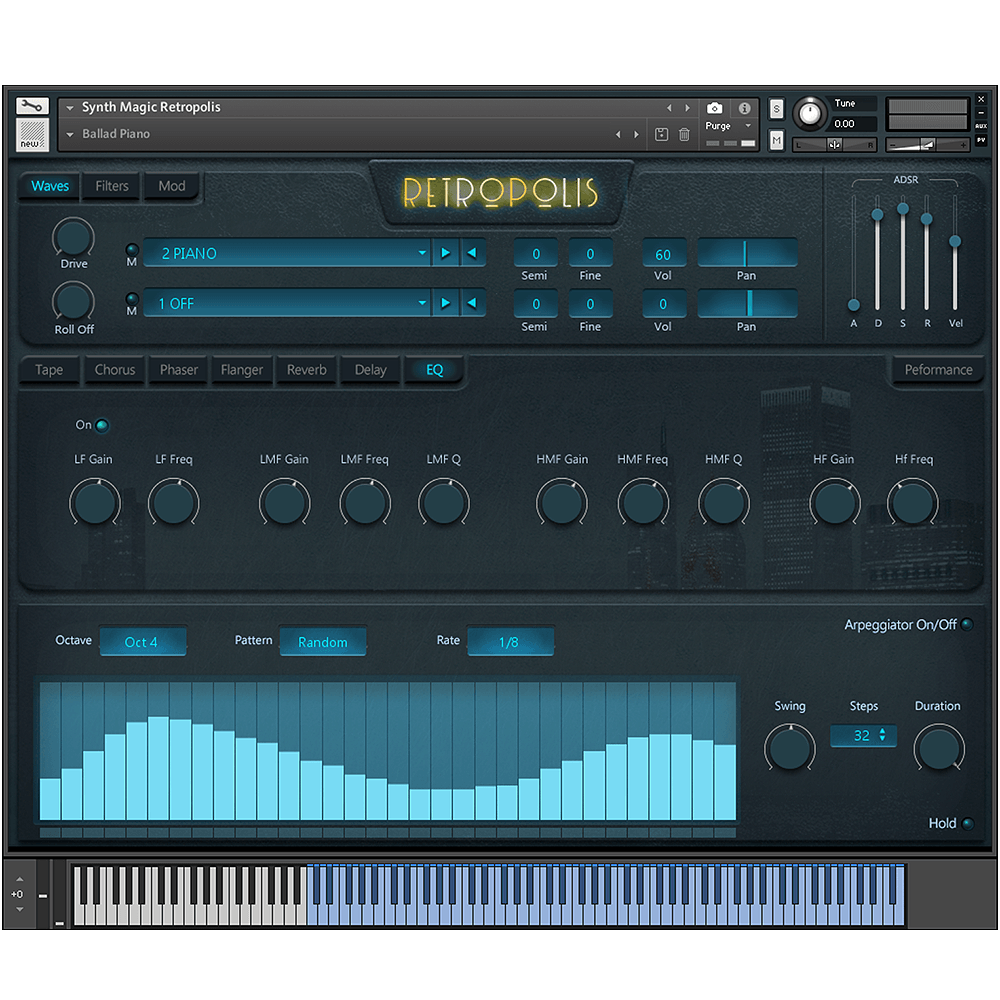Click the HMF Q knob
The width and height of the screenshot is (1000, 1000).
pyautogui.click(x=724, y=503)
